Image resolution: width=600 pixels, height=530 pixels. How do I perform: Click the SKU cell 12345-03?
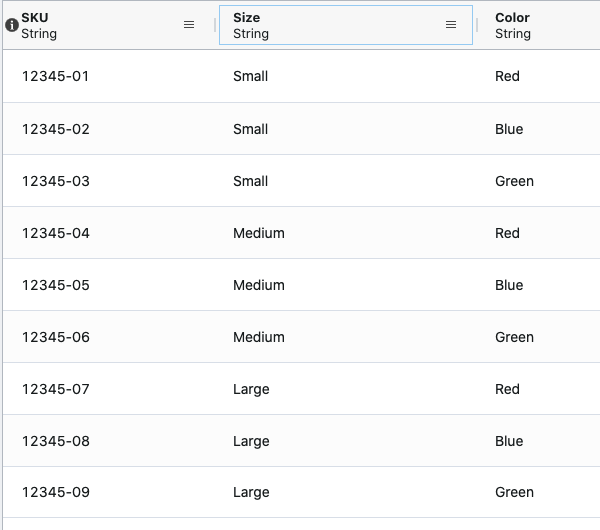click(x=55, y=181)
